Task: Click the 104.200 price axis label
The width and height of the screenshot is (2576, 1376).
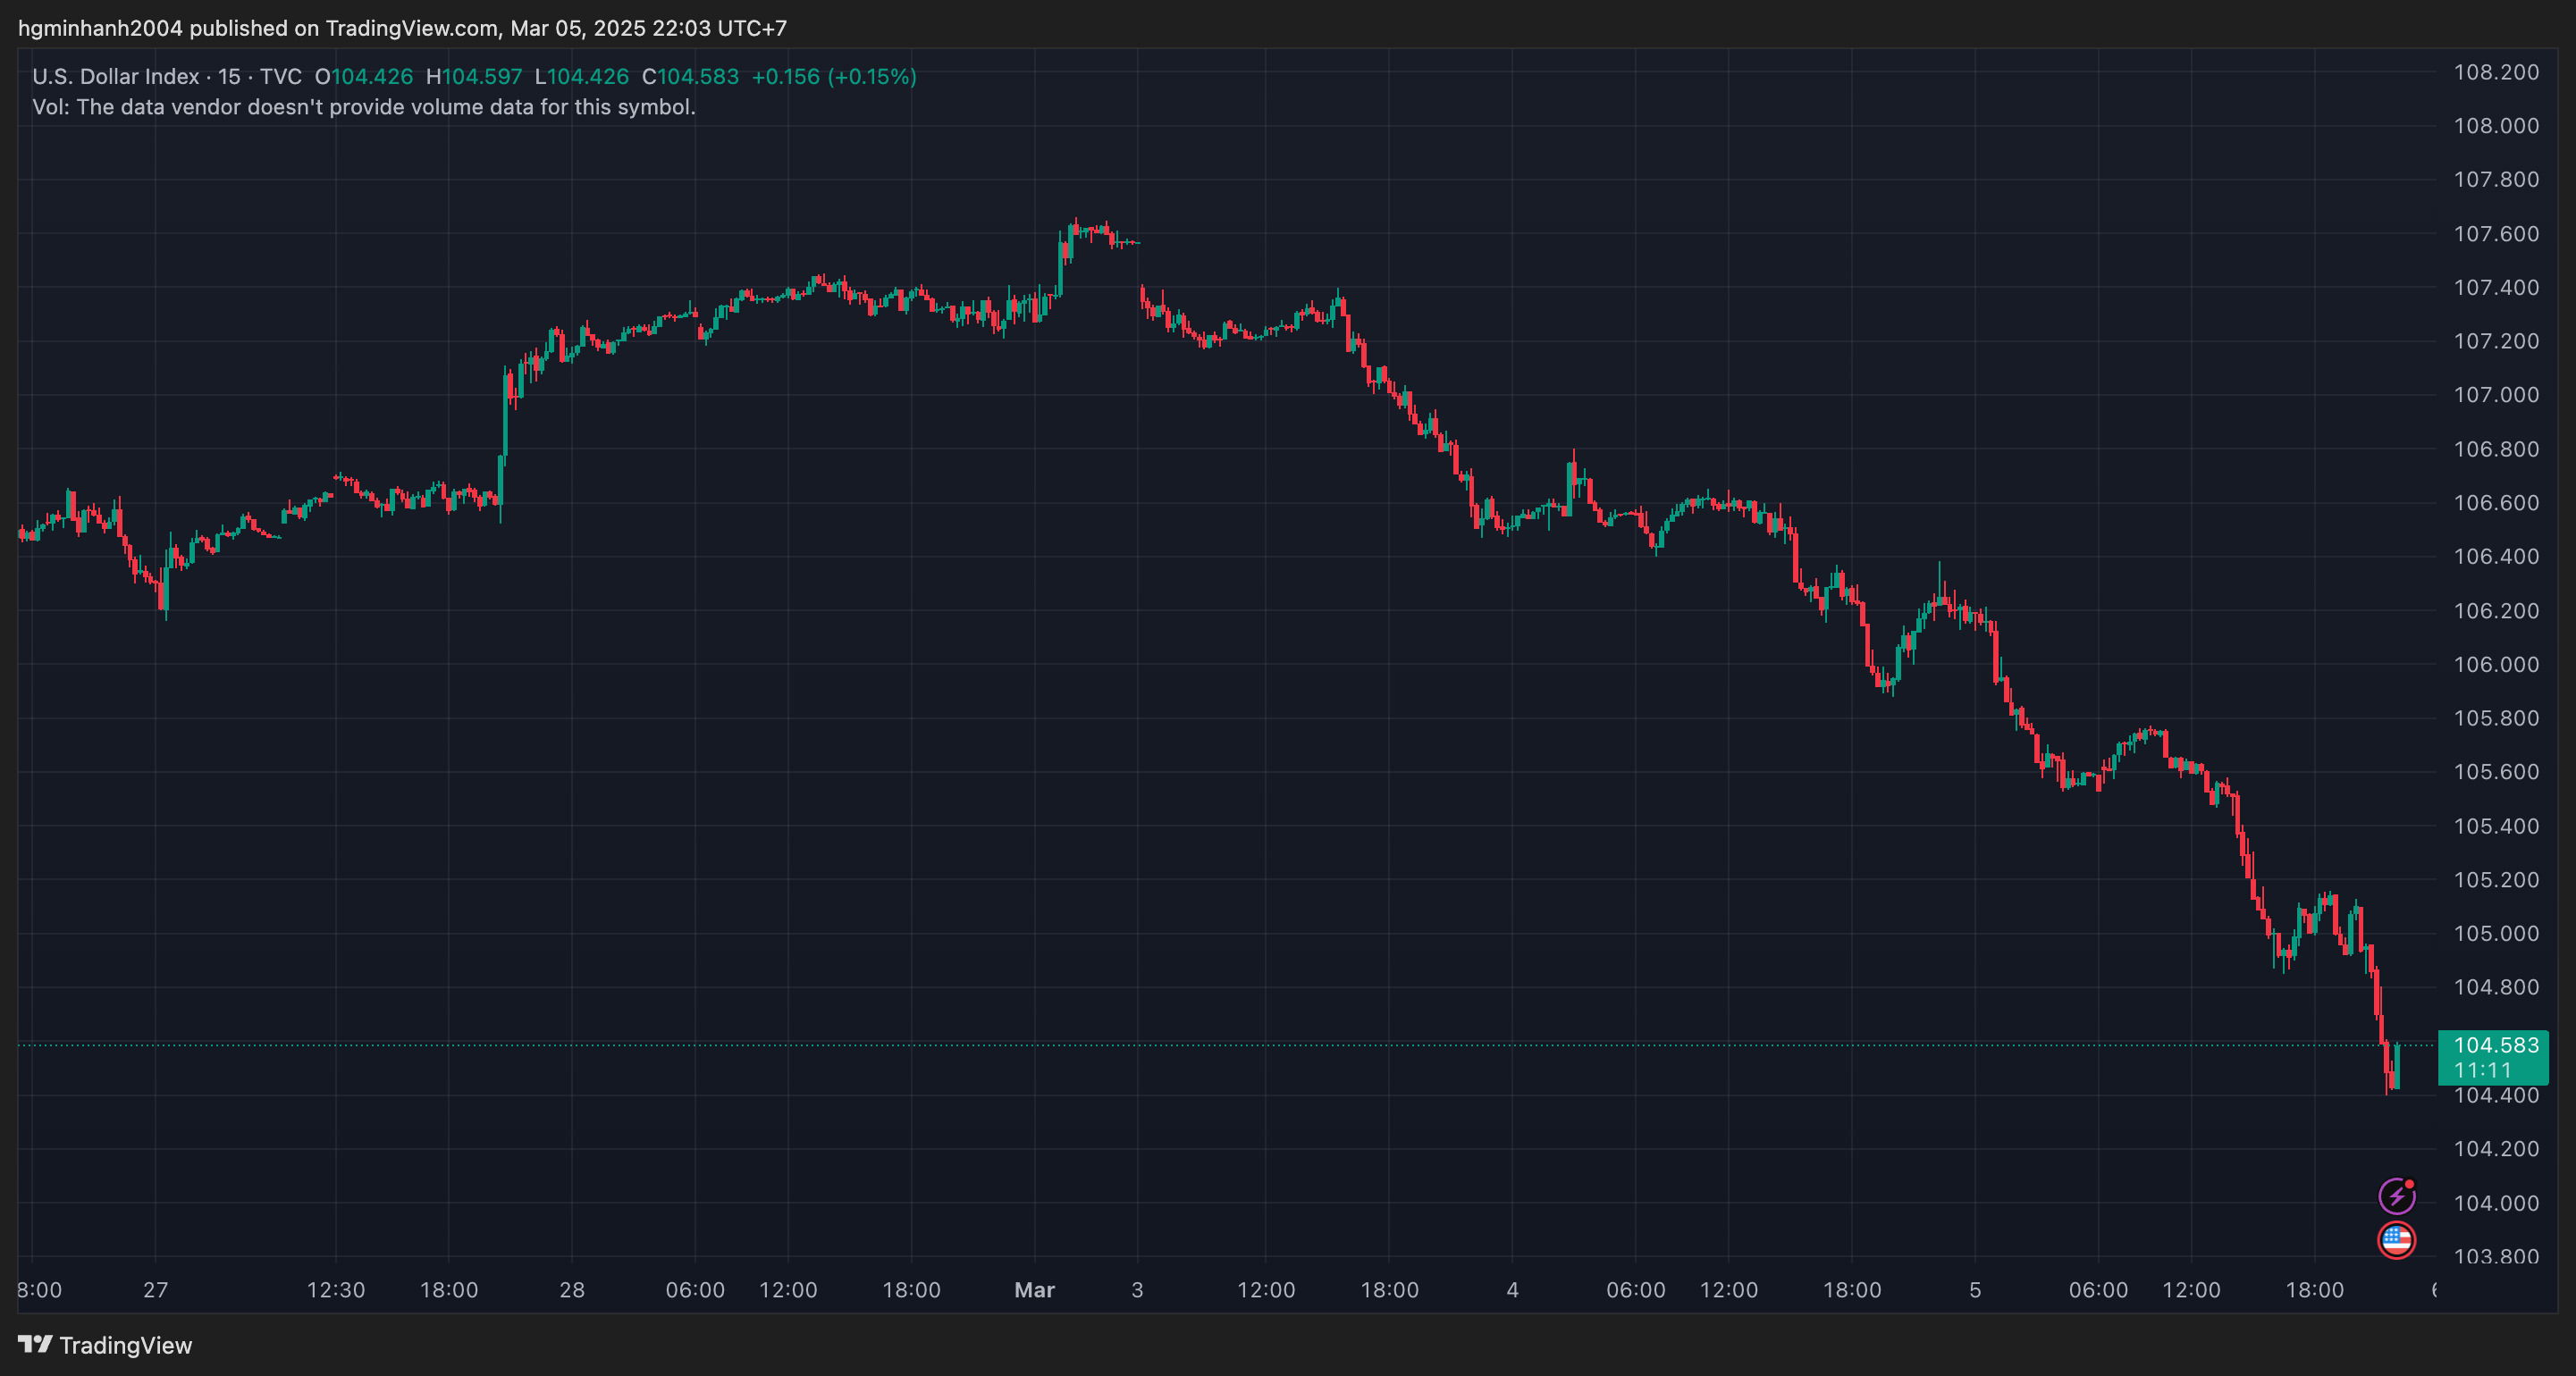Action: tap(2496, 1149)
